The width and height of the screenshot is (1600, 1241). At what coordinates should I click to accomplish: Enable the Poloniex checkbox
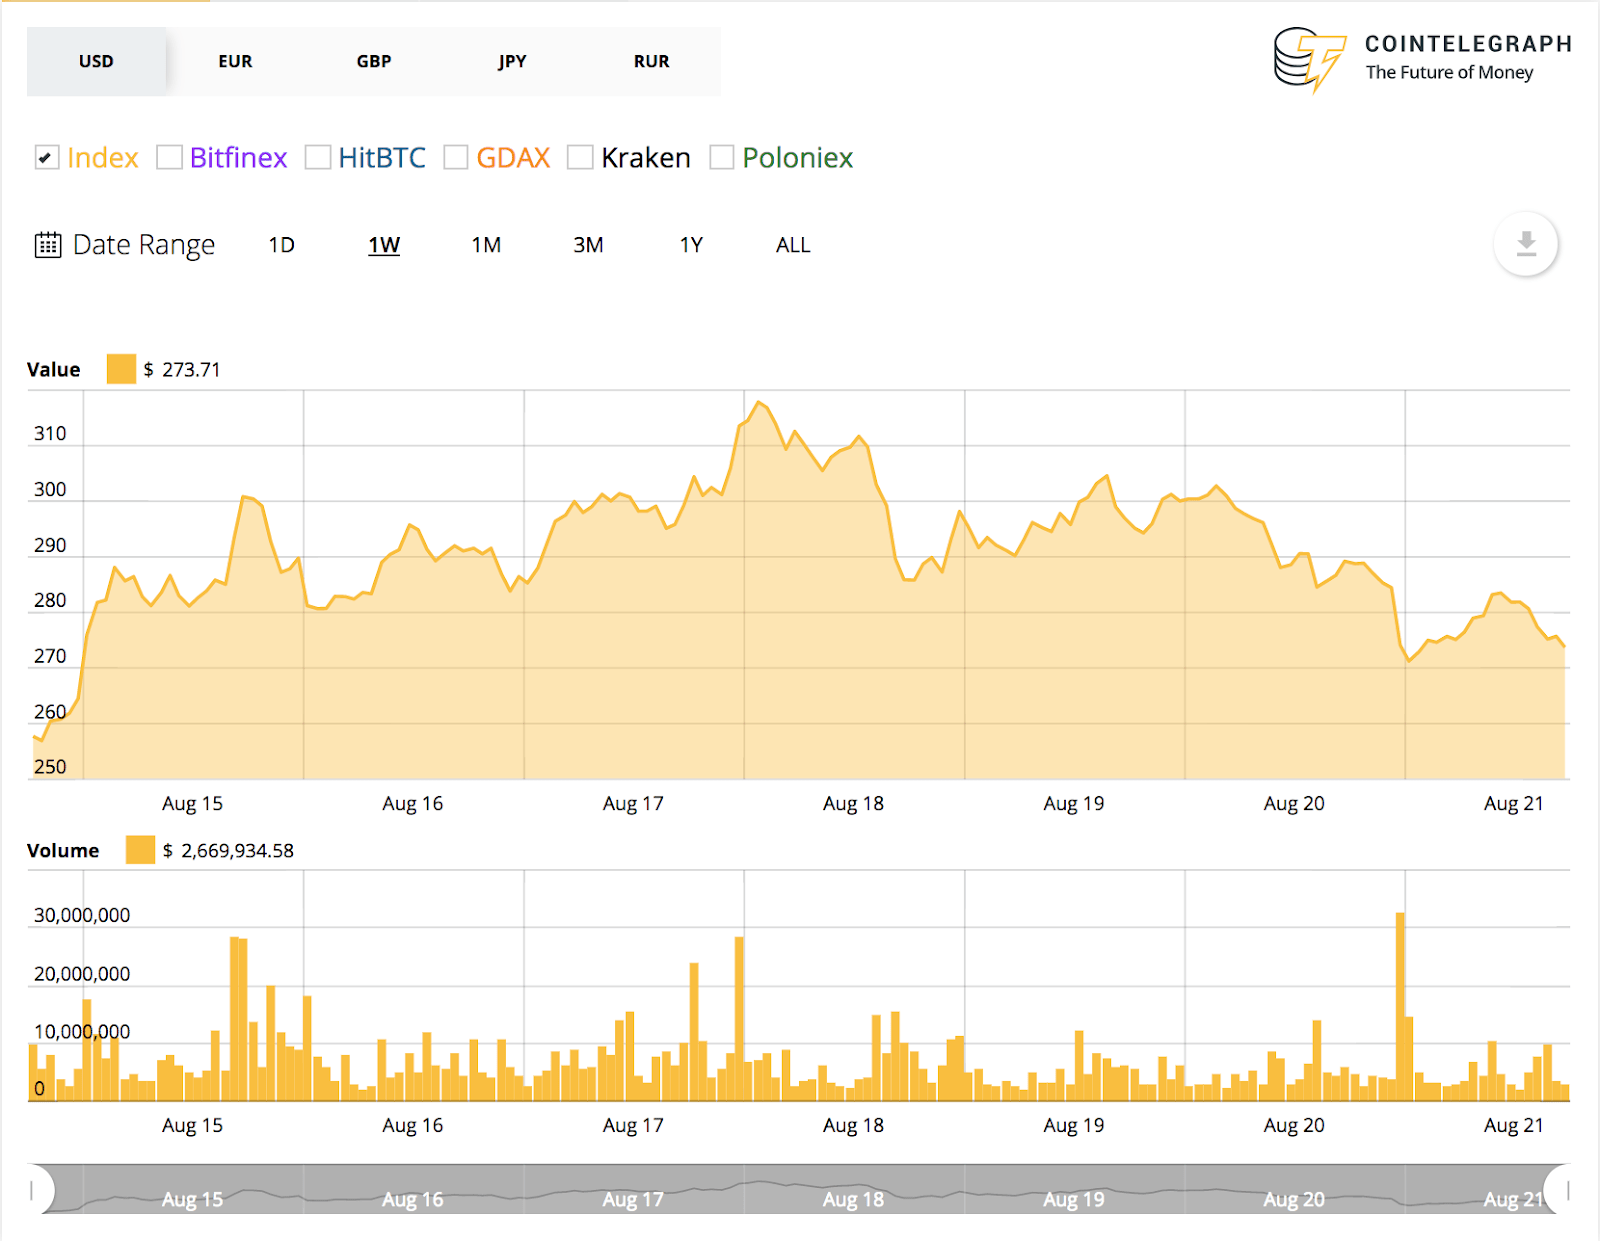722,157
